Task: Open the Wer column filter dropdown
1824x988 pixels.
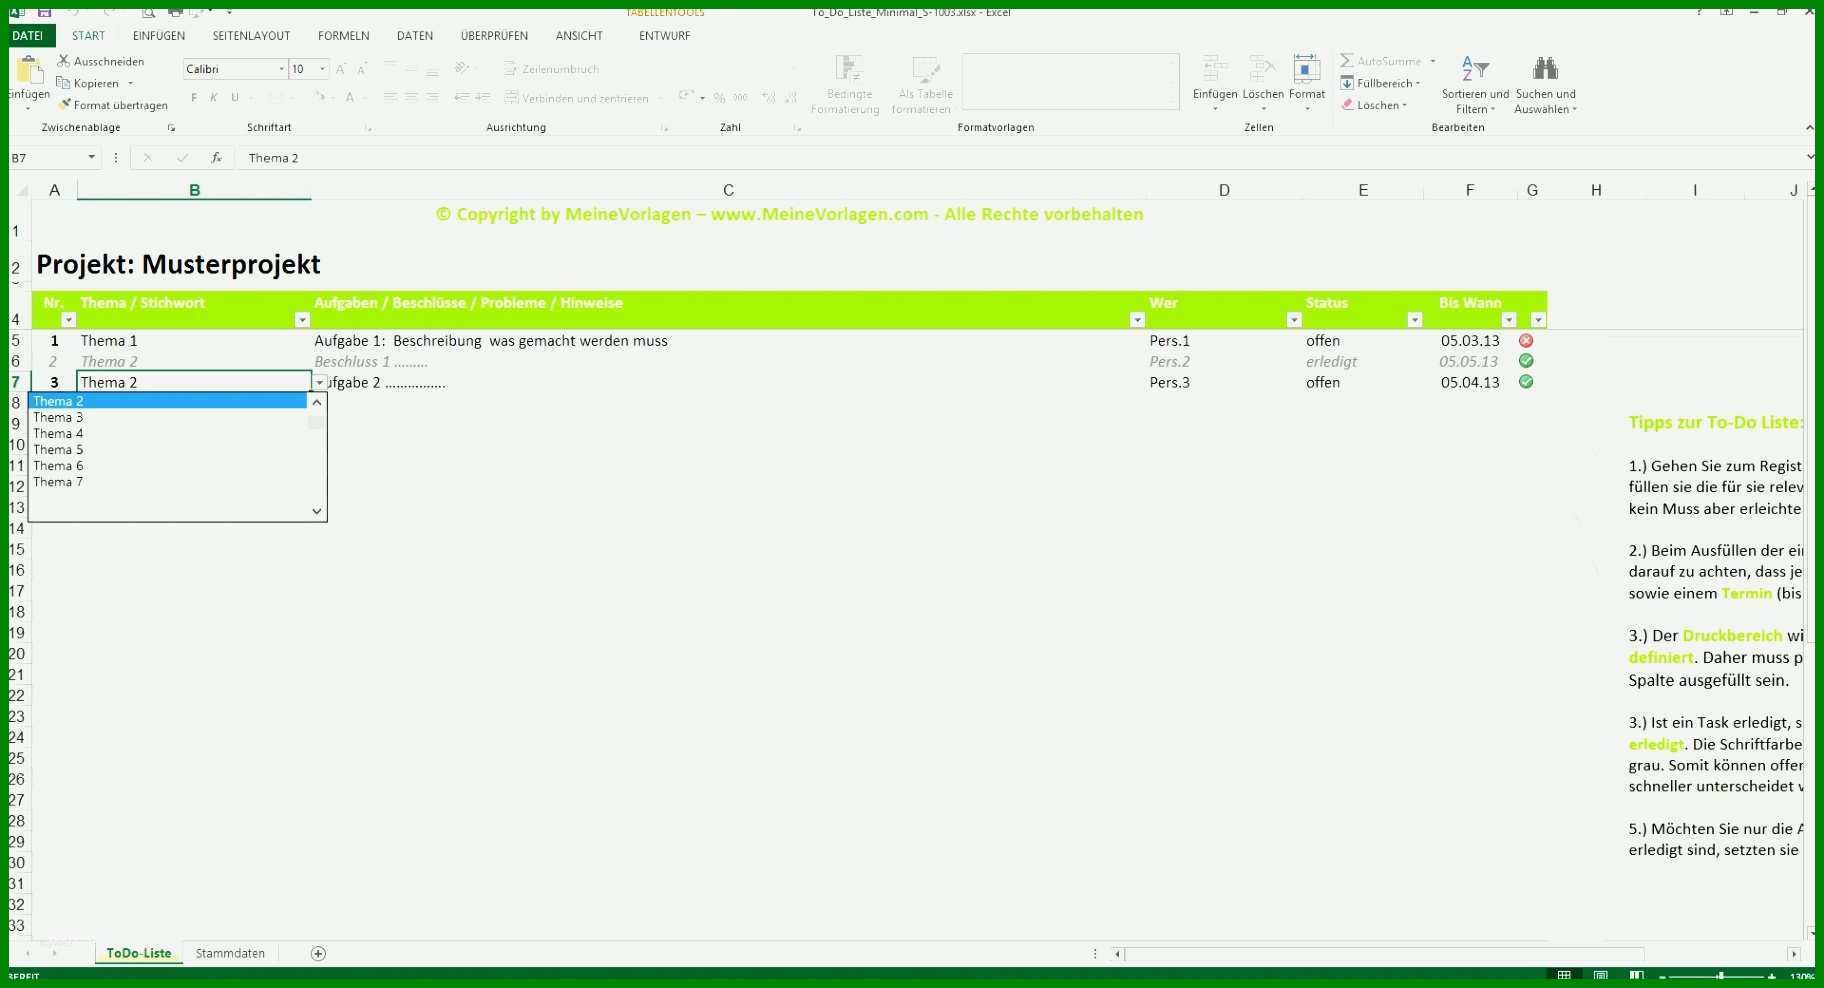Action: click(1294, 320)
